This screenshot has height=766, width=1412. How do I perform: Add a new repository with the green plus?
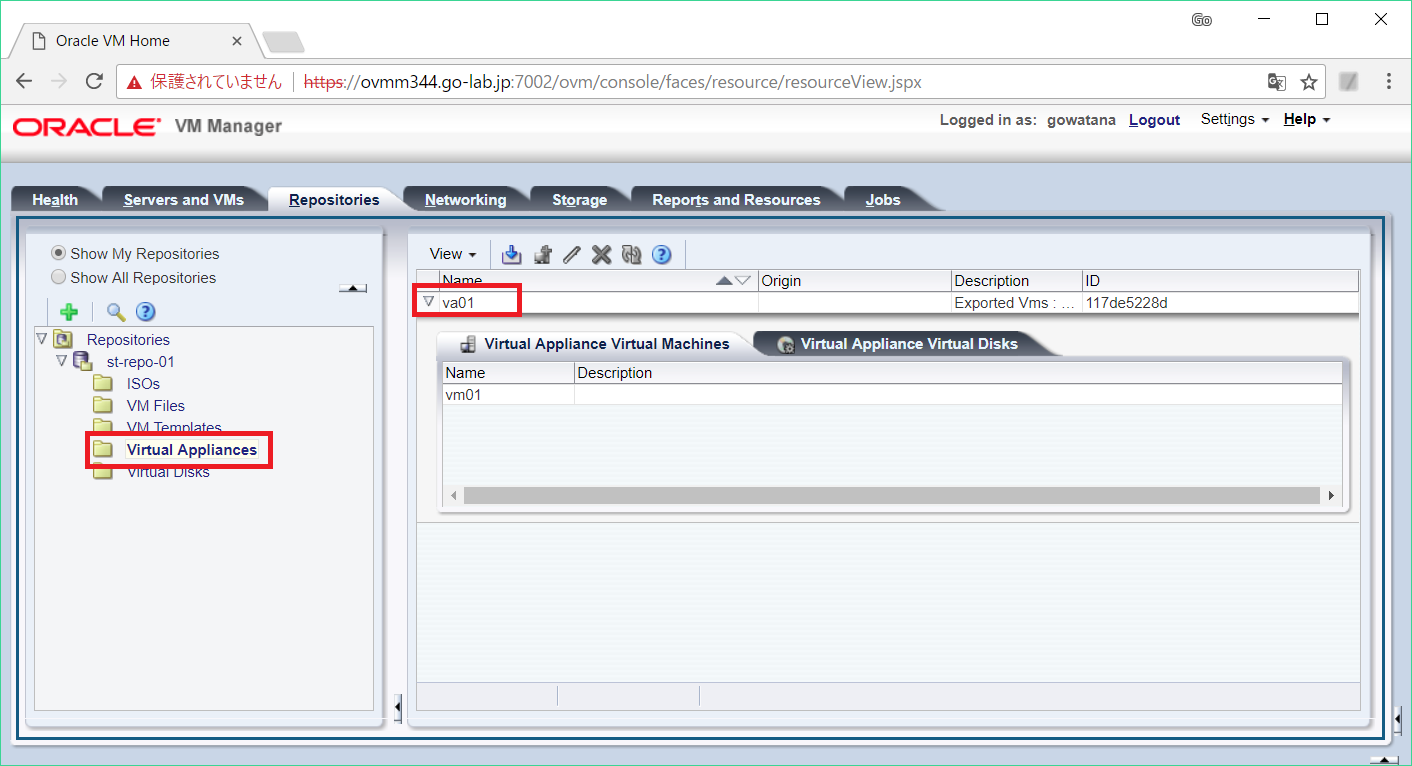(69, 311)
